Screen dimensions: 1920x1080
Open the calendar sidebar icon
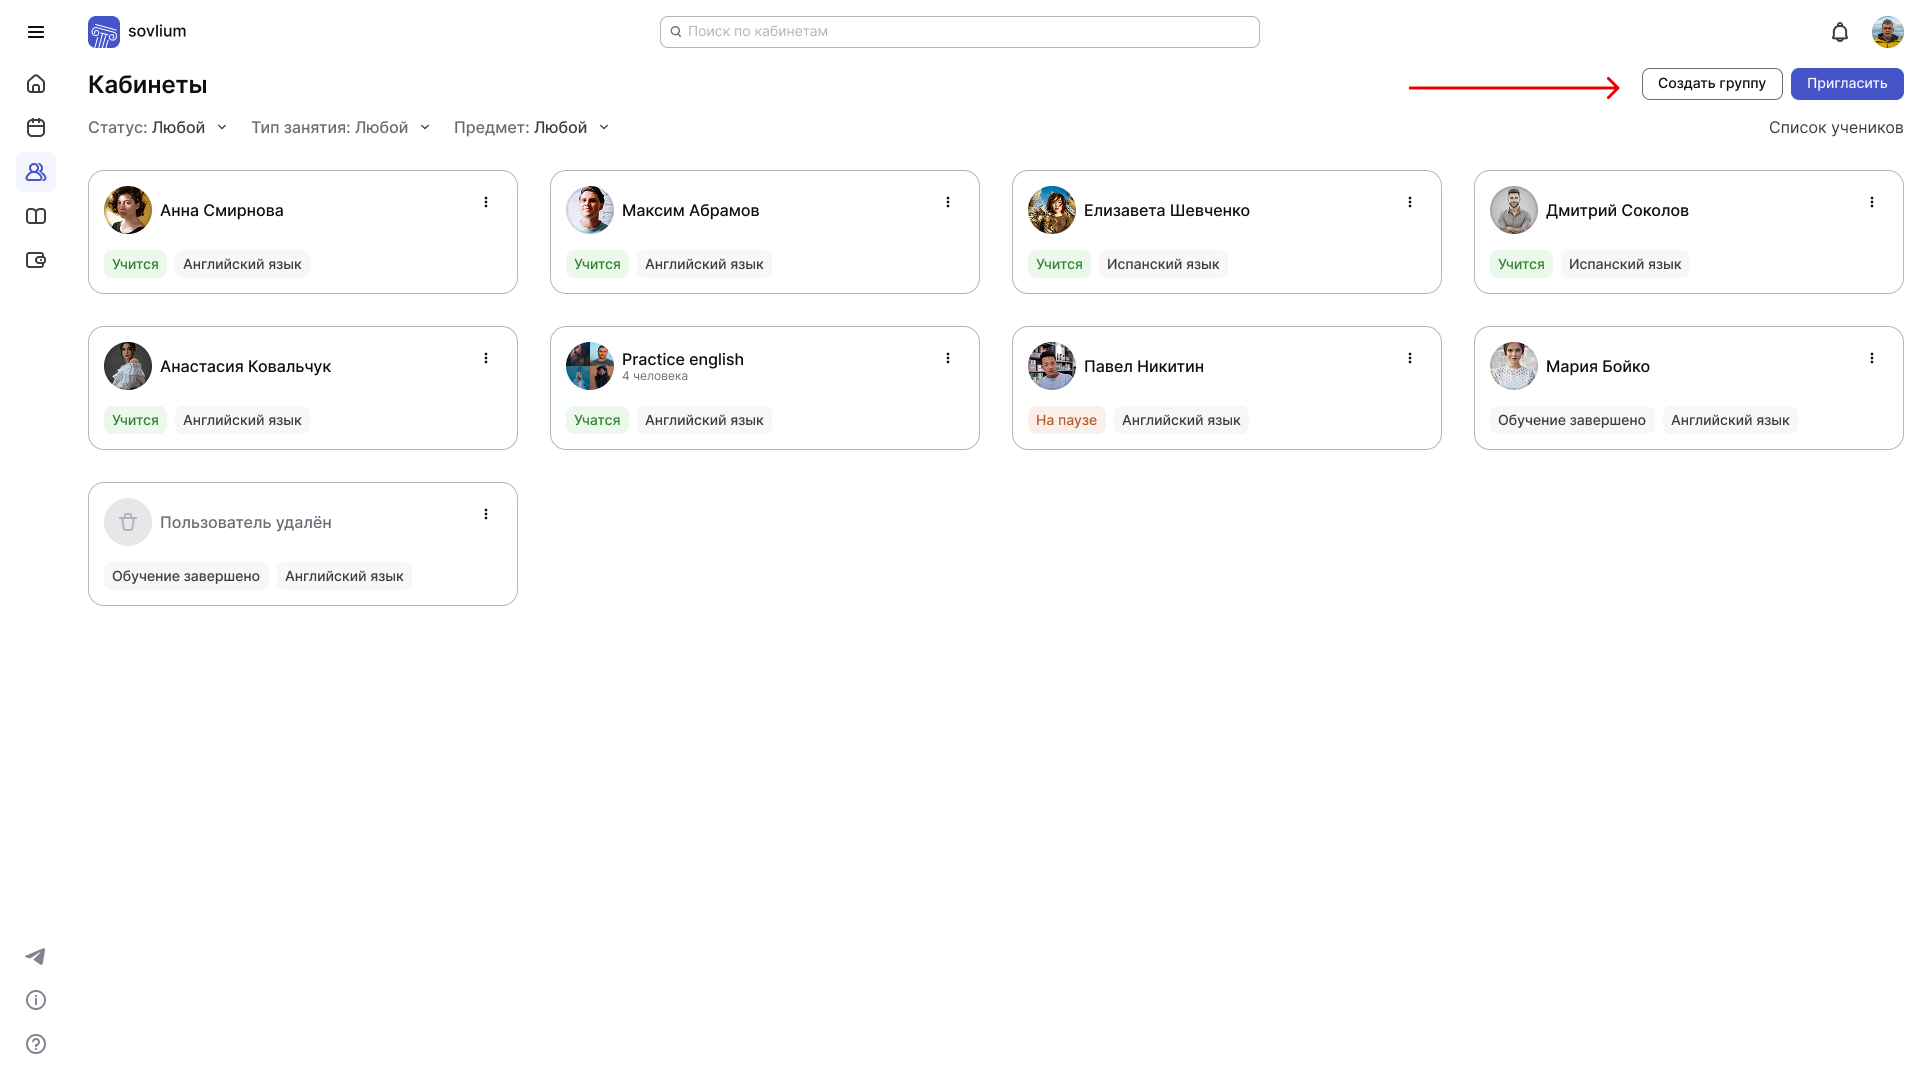(36, 128)
